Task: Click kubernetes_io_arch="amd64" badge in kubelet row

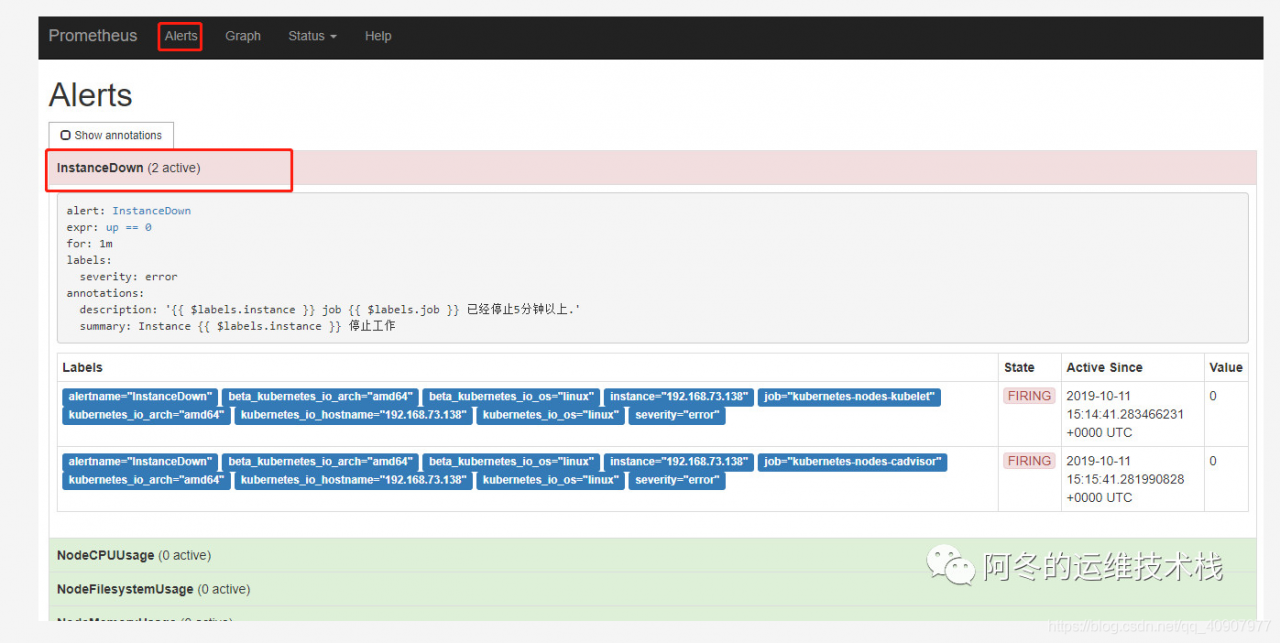Action: [147, 415]
